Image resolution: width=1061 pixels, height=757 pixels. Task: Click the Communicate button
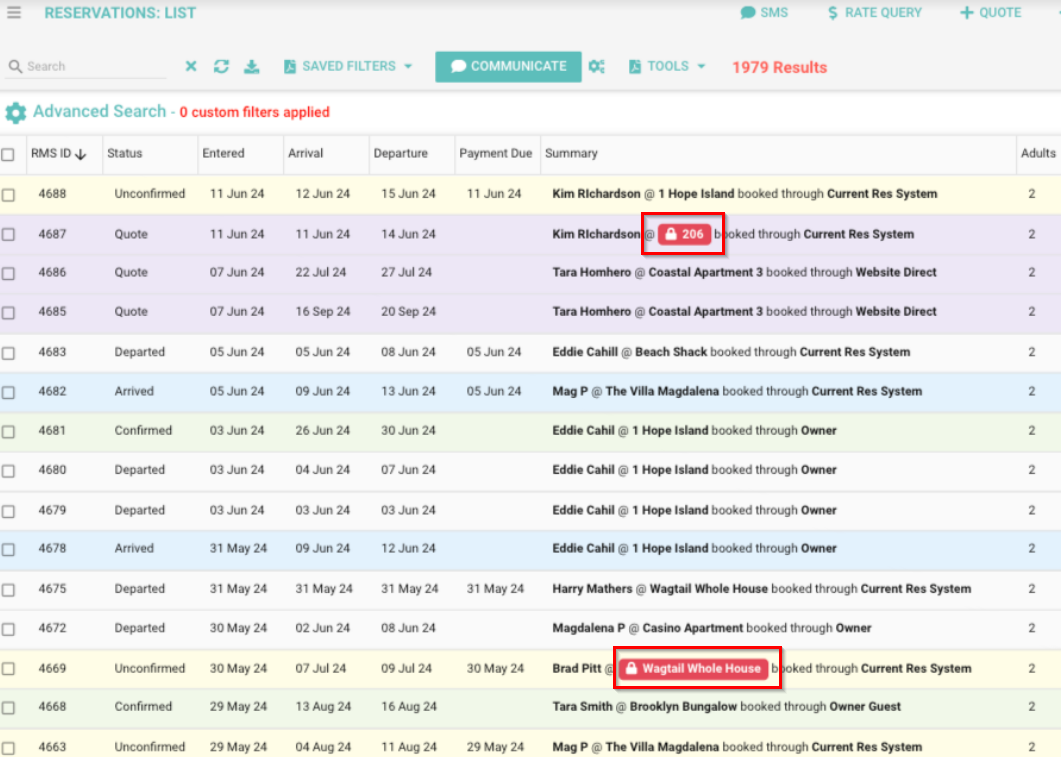508,66
